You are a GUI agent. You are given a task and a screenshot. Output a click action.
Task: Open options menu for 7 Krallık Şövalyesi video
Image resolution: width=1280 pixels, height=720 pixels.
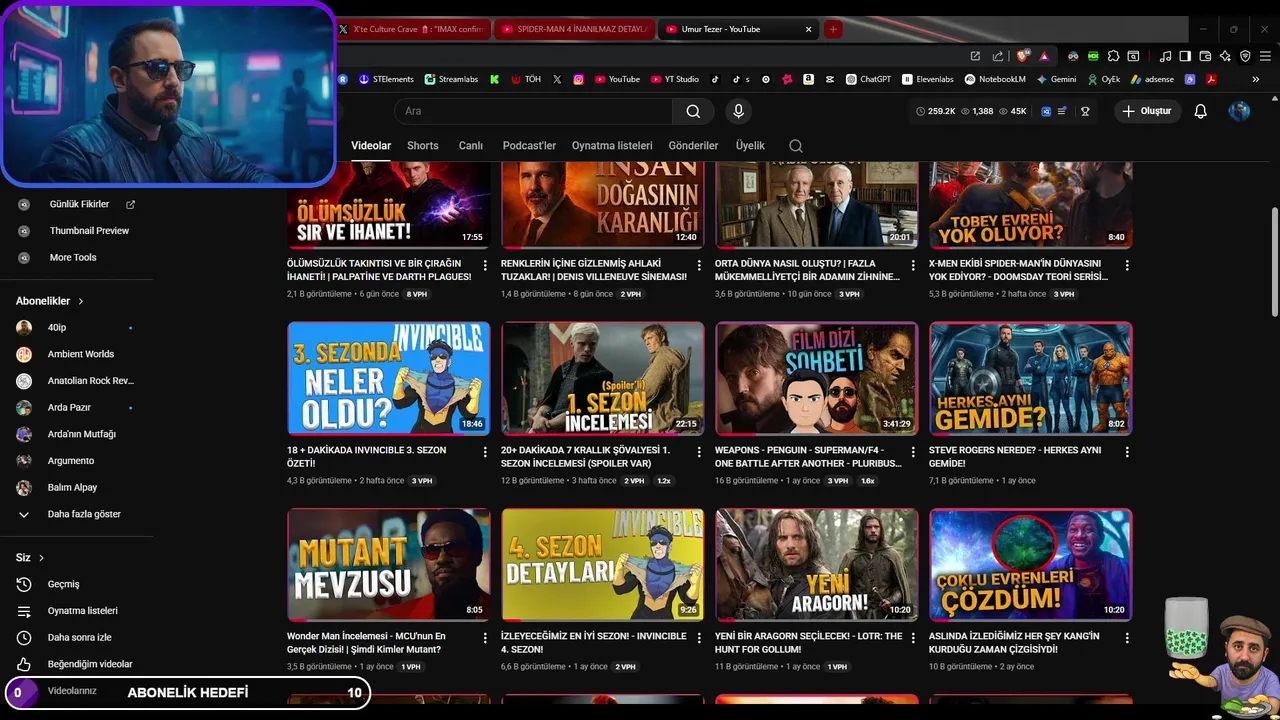pyautogui.click(x=699, y=452)
